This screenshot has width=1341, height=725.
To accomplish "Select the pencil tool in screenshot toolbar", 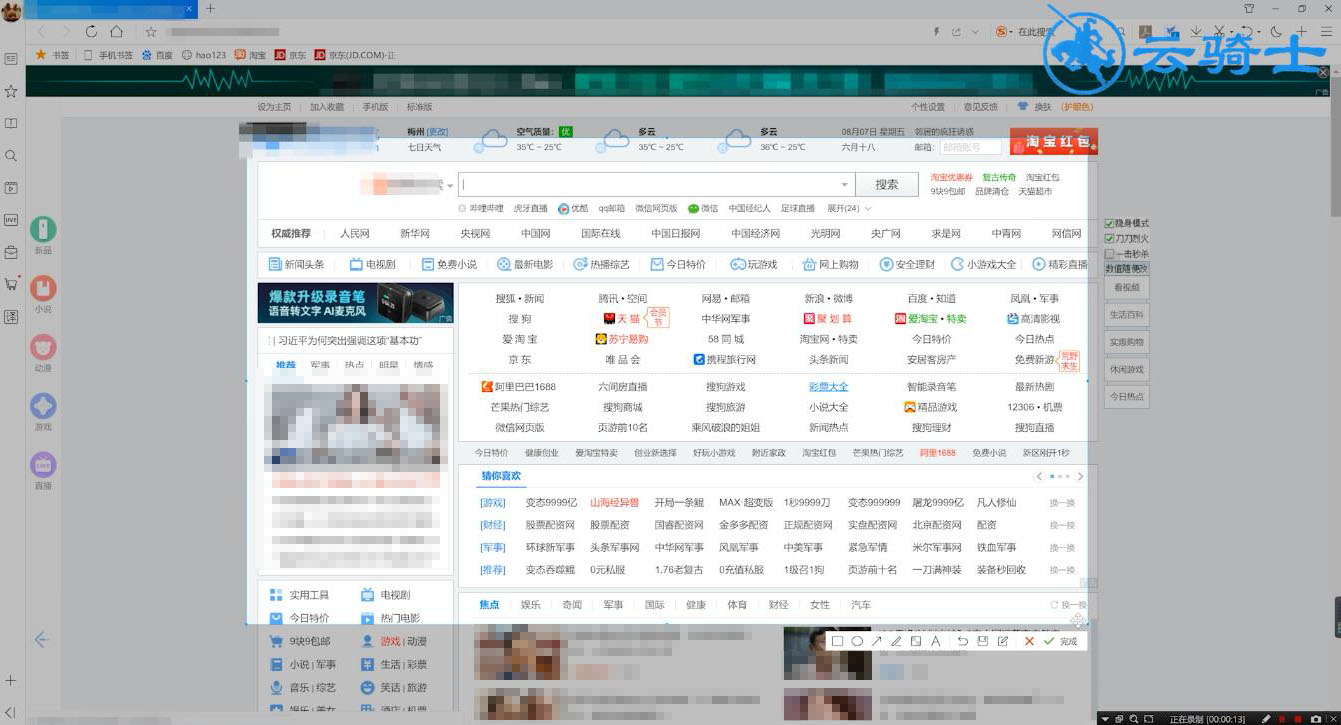I will 896,641.
